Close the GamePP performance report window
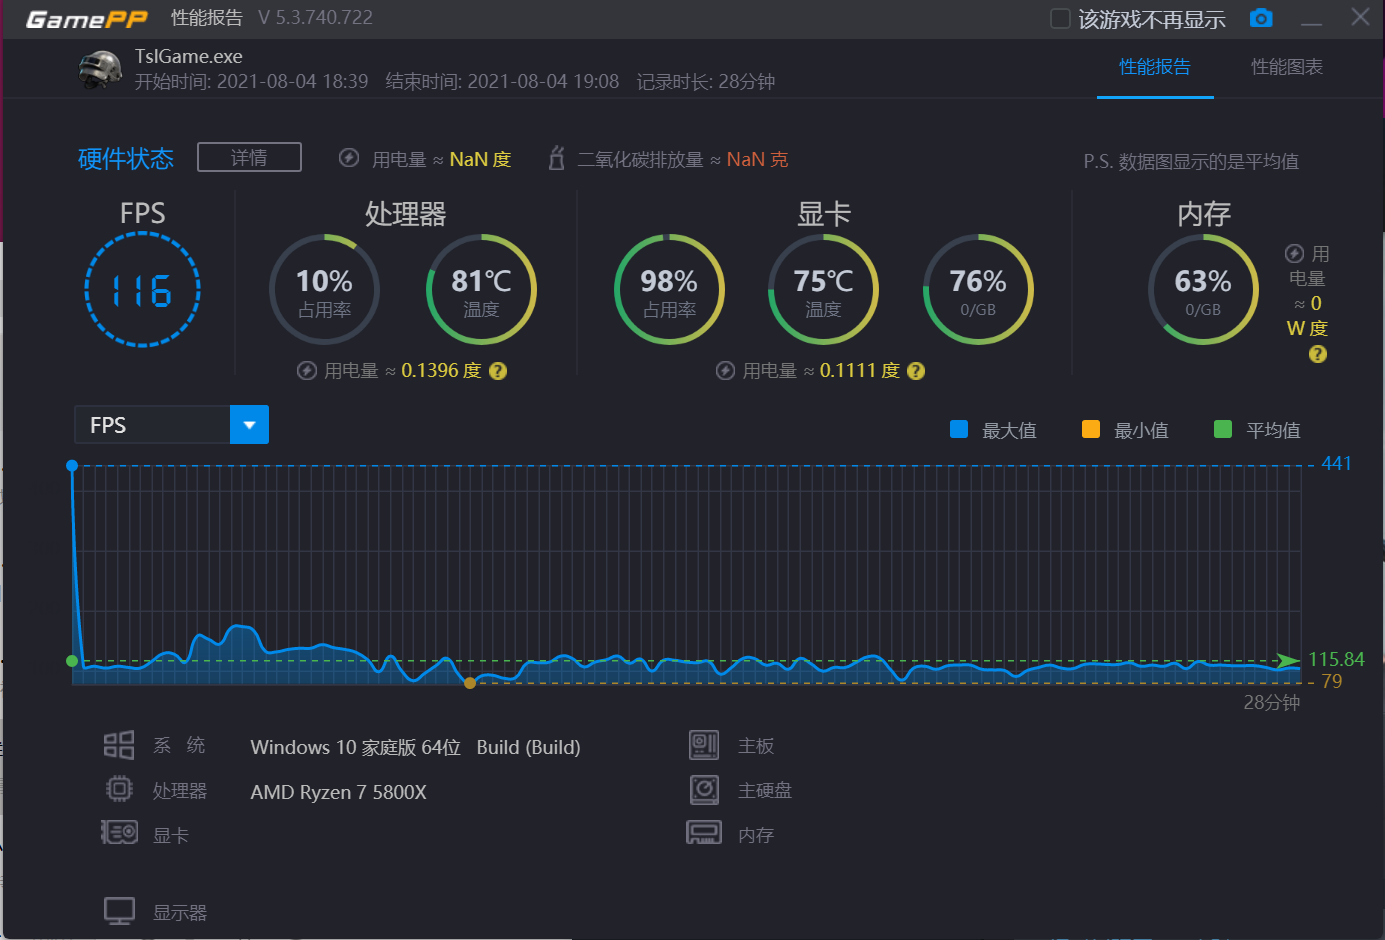 1361,17
